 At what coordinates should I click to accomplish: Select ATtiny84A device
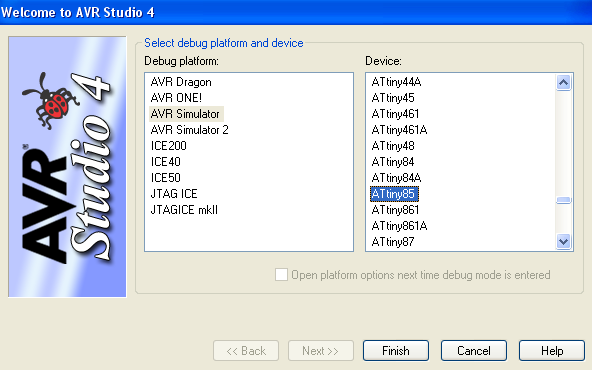(x=396, y=178)
